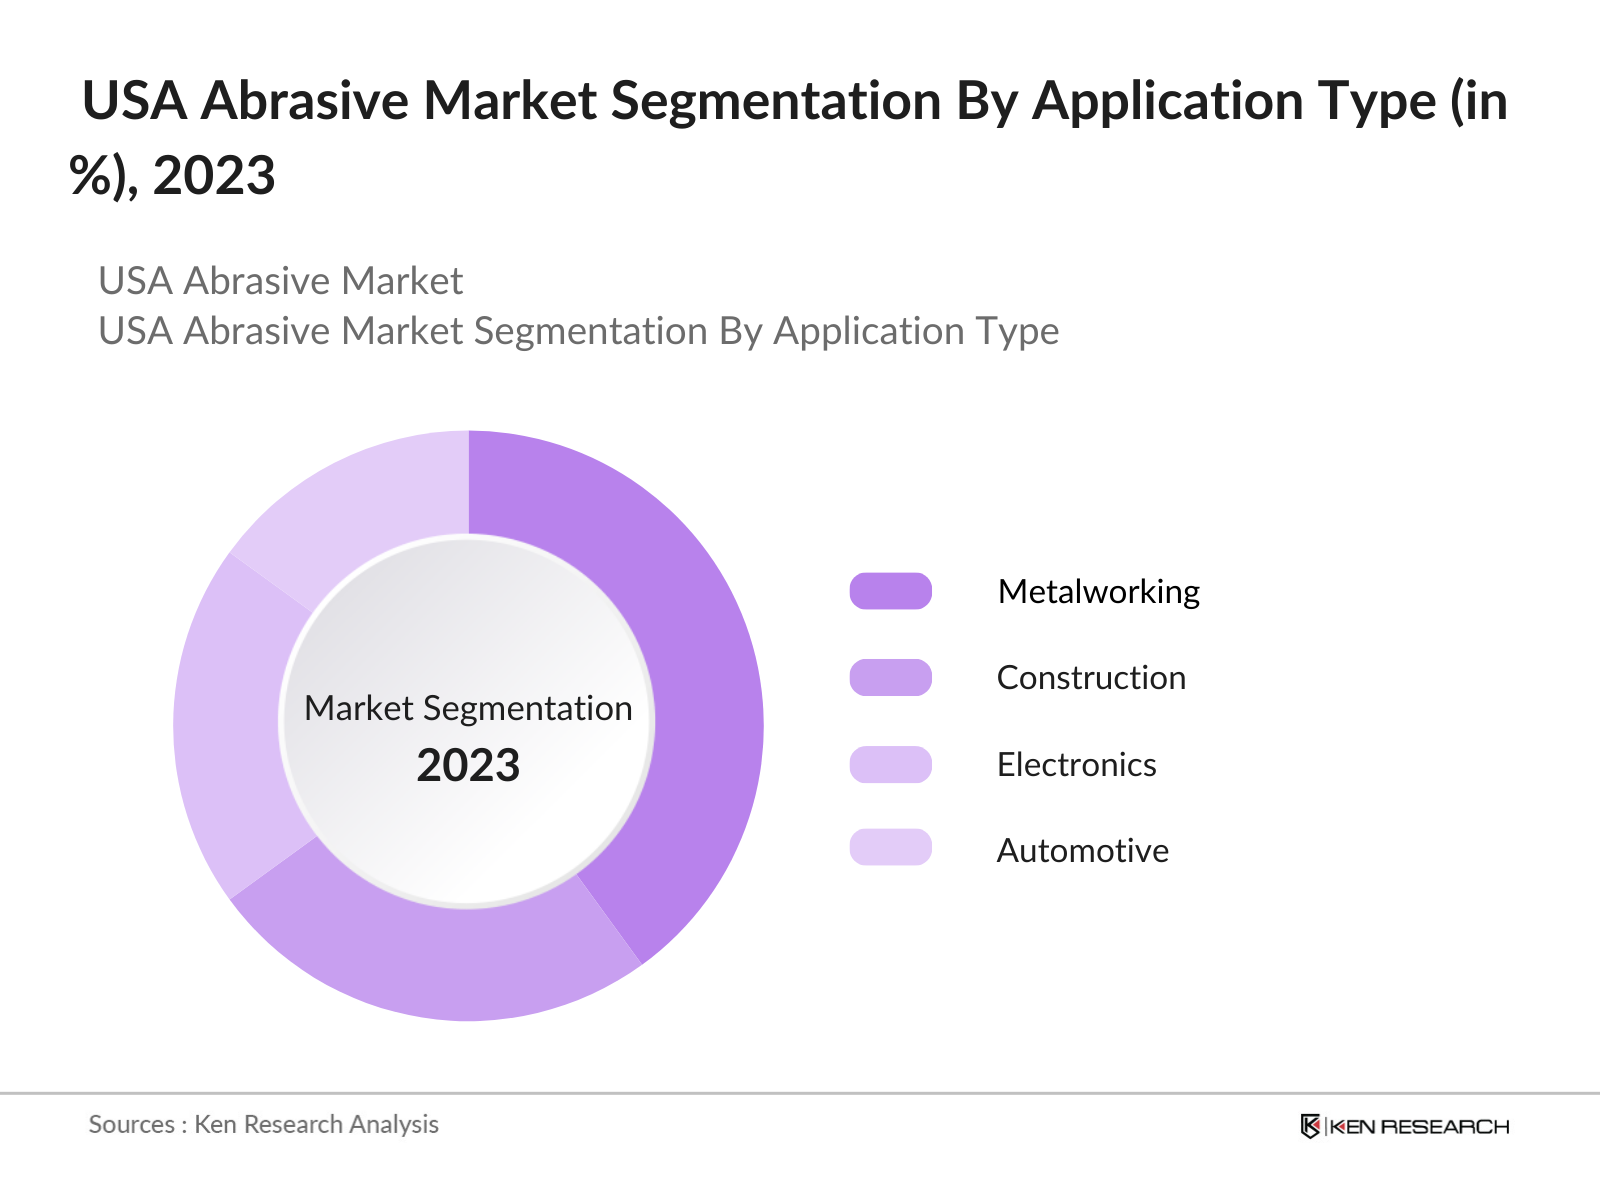Select the Automotive legend color swatch

[890, 848]
